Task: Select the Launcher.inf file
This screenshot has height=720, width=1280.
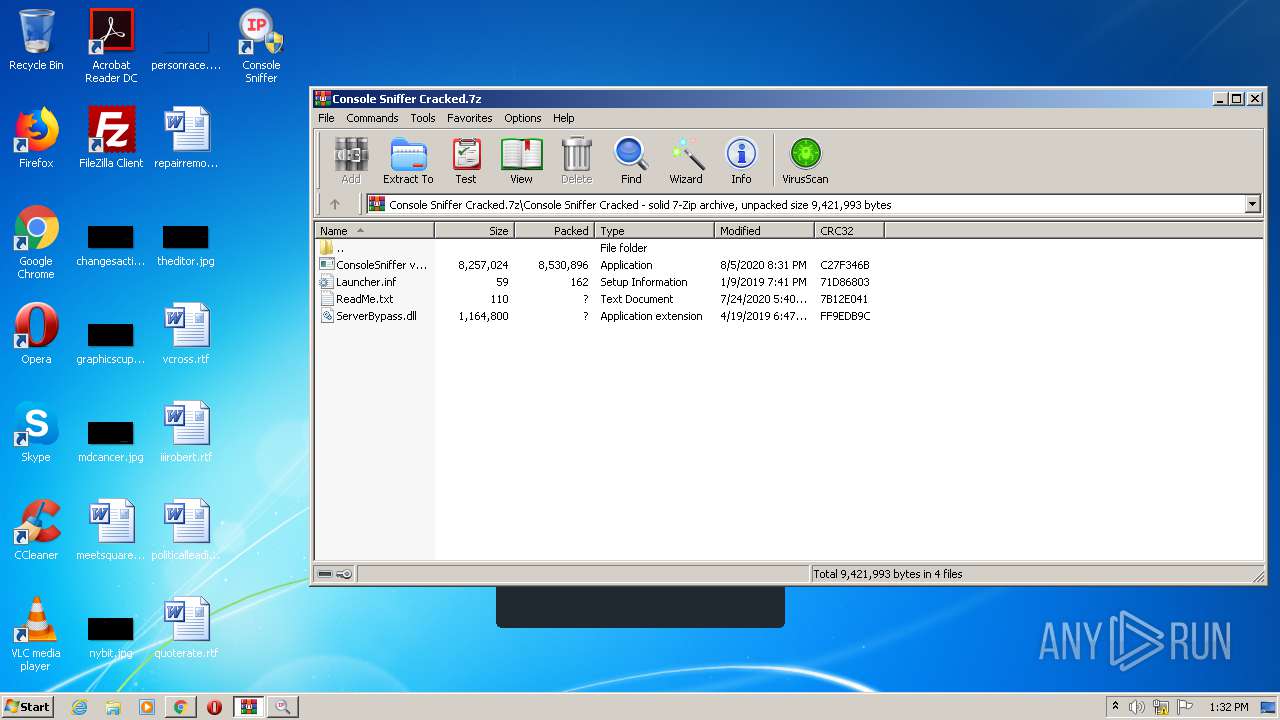Action: click(x=600, y=282)
